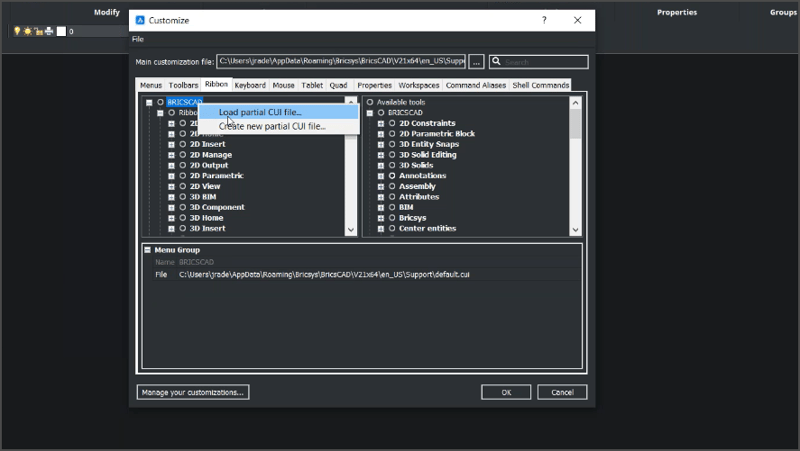Switch to the Menus tab
This screenshot has height=451, width=800.
(x=151, y=85)
